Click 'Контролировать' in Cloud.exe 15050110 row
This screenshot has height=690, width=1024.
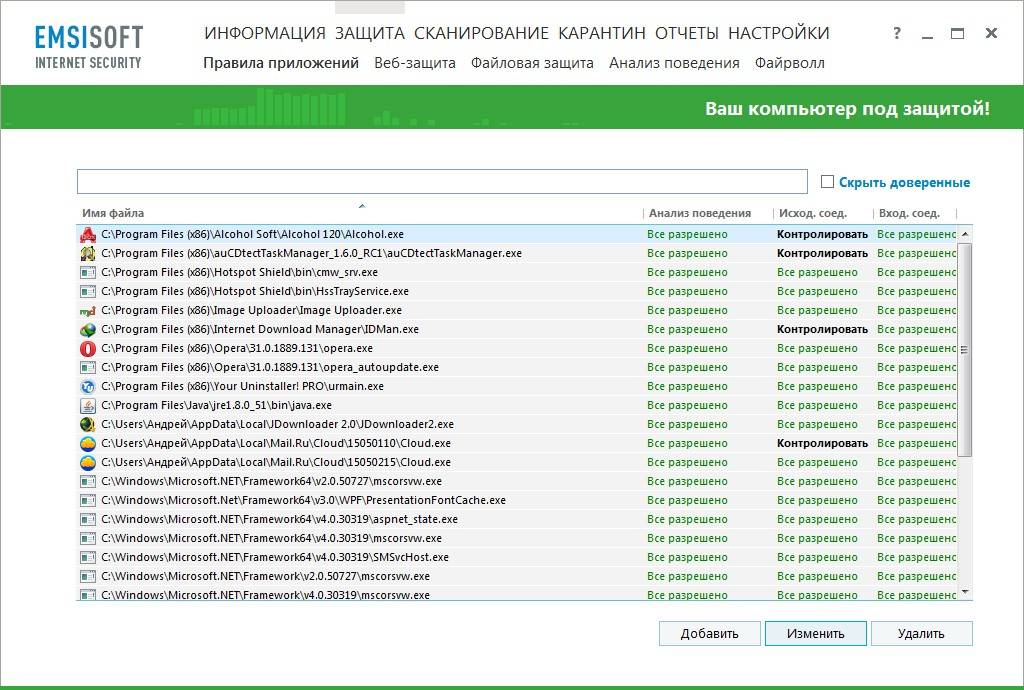[822, 443]
